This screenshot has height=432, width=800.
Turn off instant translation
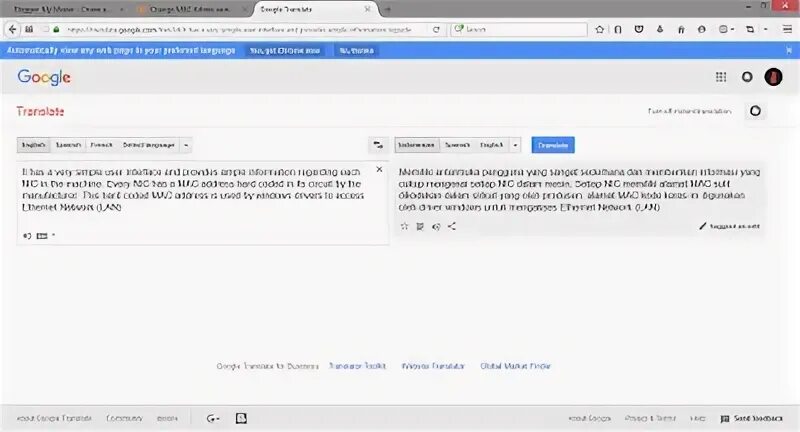pyautogui.click(x=689, y=111)
